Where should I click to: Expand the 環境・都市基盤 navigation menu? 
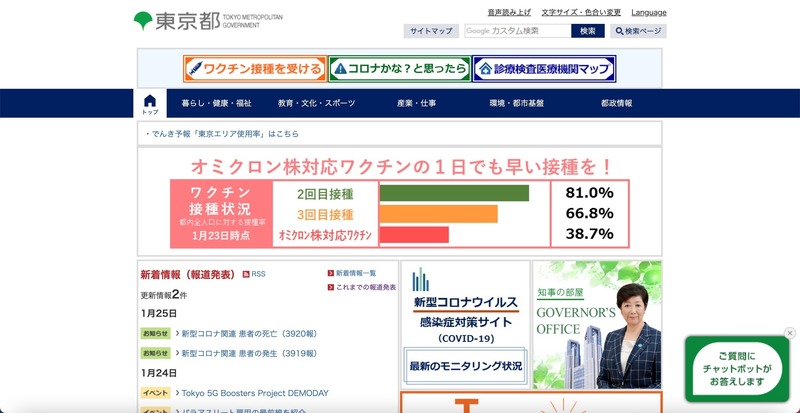point(516,104)
